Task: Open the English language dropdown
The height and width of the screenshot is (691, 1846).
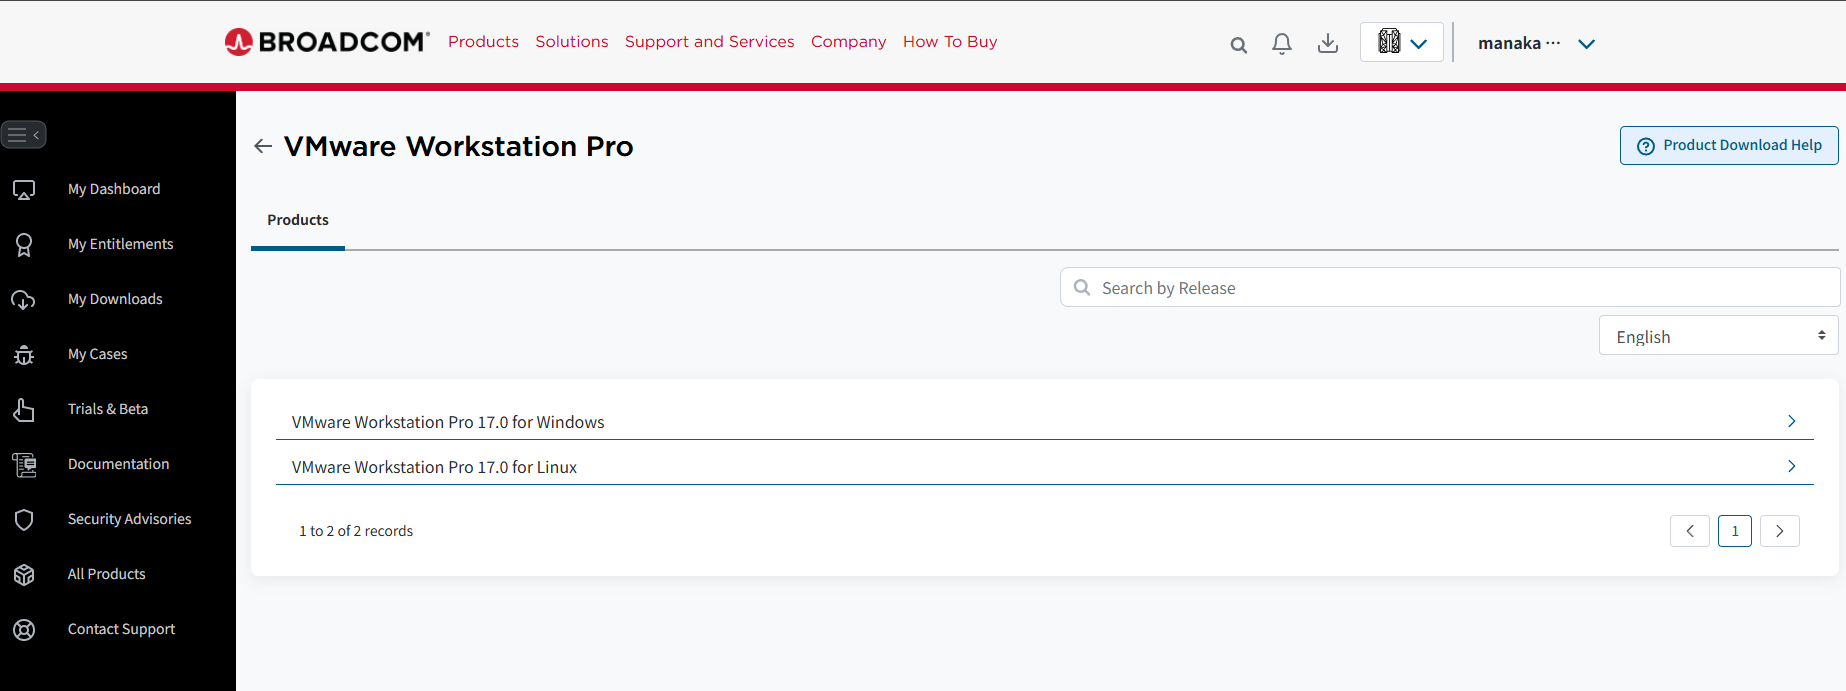Action: pos(1718,336)
